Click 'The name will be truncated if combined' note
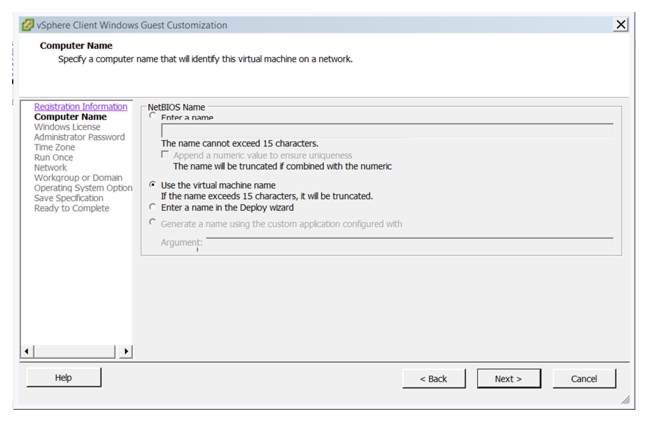The height and width of the screenshot is (423, 649). tap(282, 166)
